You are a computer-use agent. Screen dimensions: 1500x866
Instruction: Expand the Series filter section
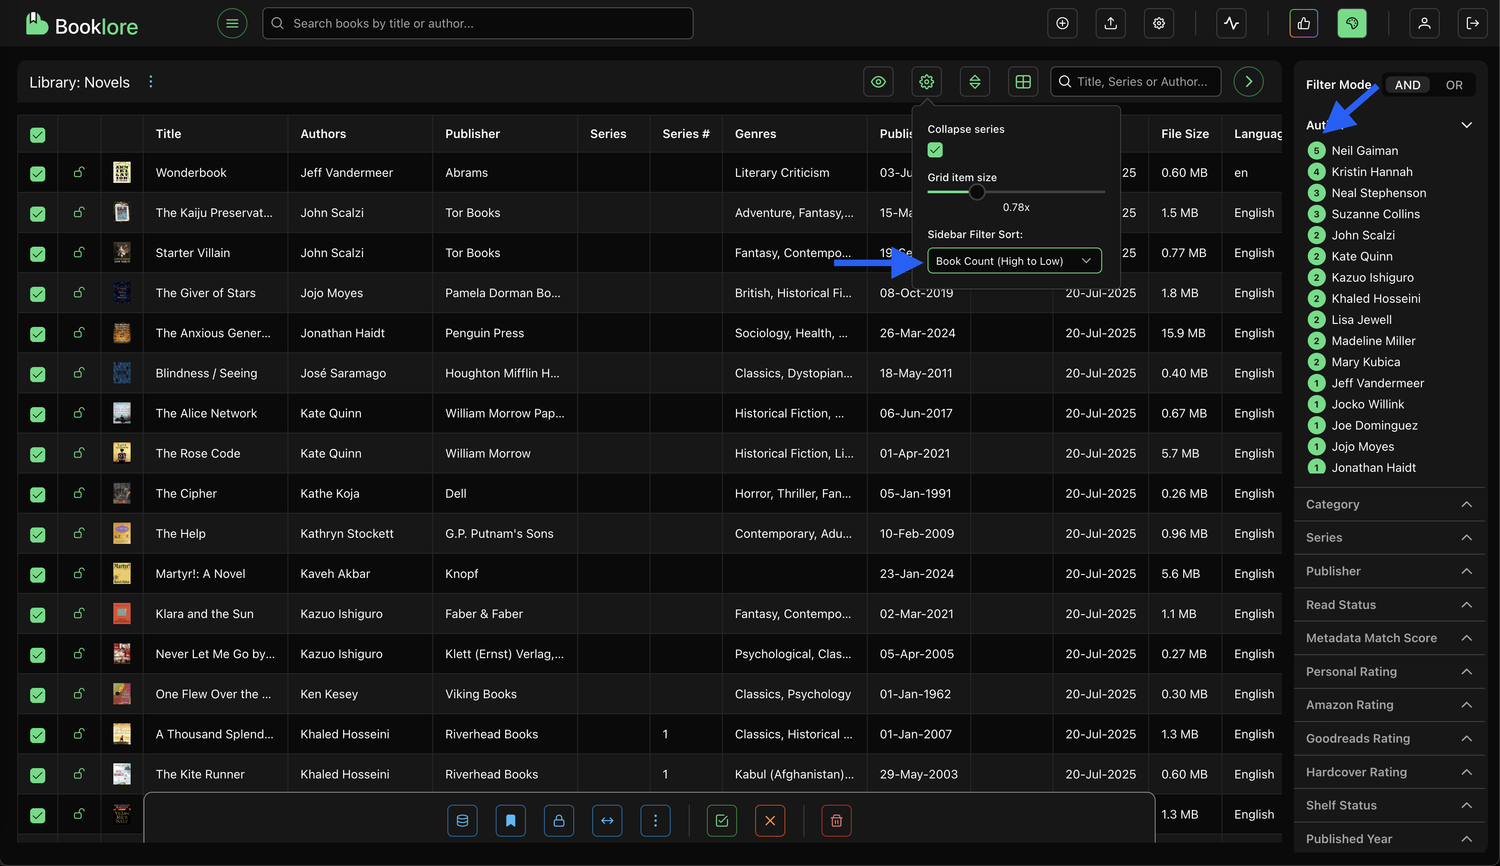[1389, 537]
